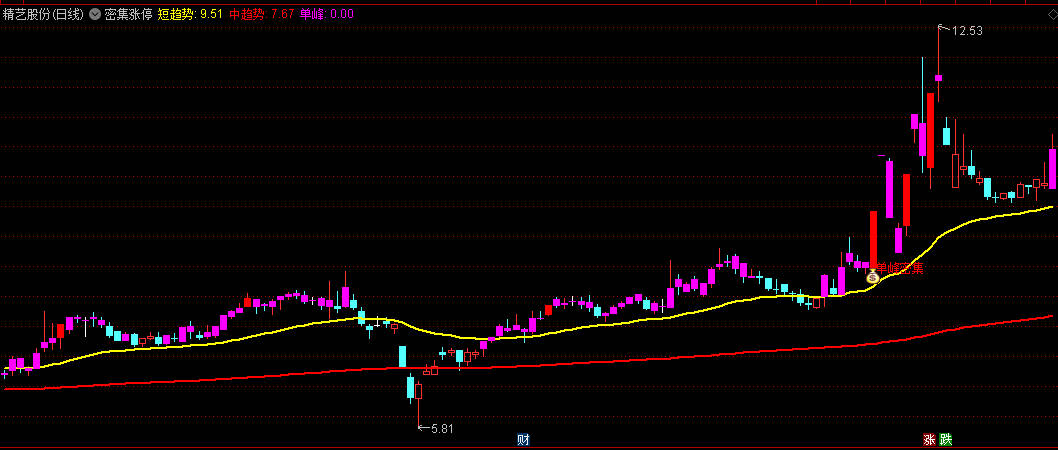This screenshot has width=1058, height=450.
Task: Click the 精艺股份(日线) stock title
Action: 43,14
